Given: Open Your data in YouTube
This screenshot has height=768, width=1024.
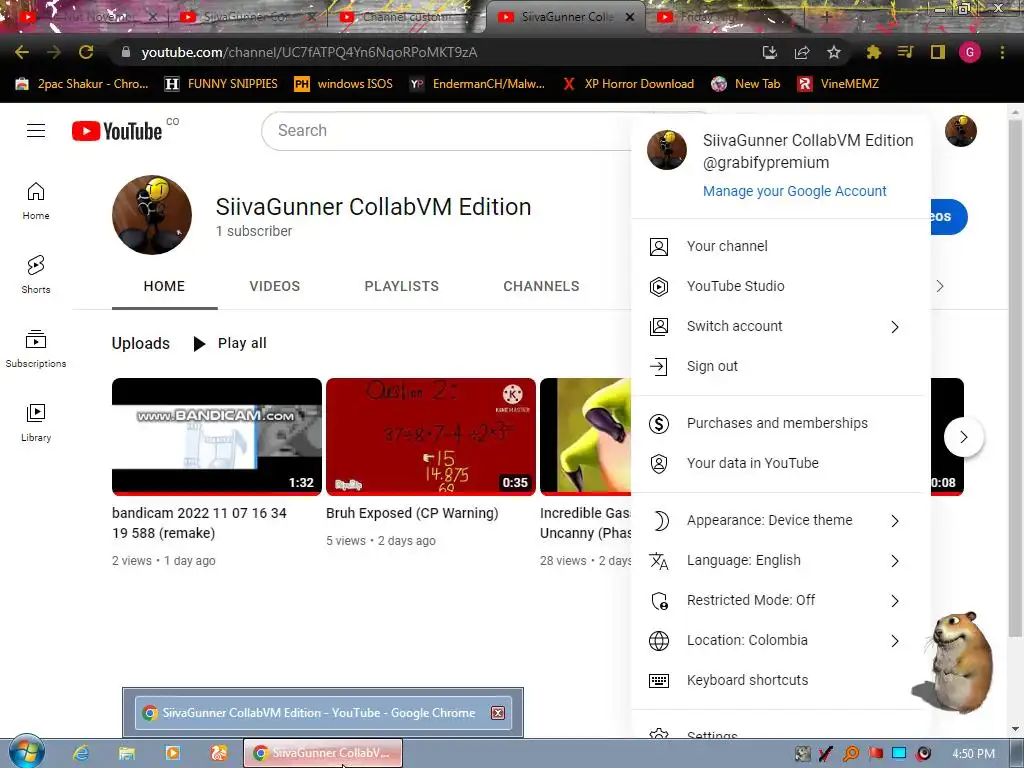Looking at the screenshot, I should pyautogui.click(x=781, y=463).
